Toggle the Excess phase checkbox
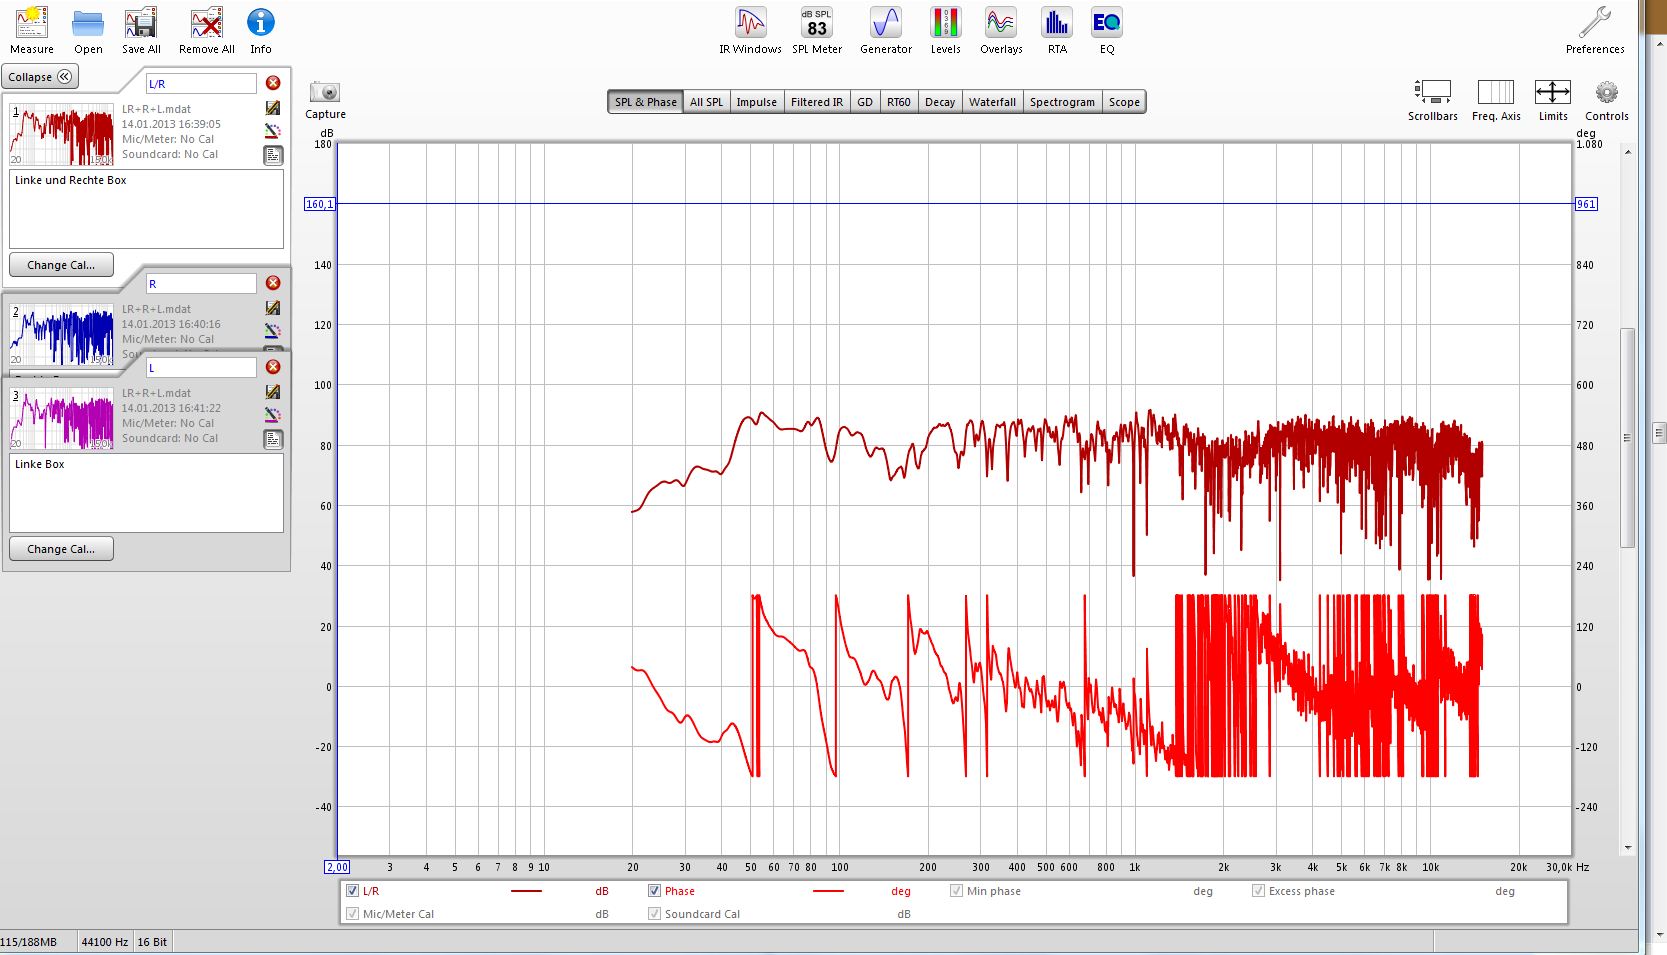 tap(1258, 890)
